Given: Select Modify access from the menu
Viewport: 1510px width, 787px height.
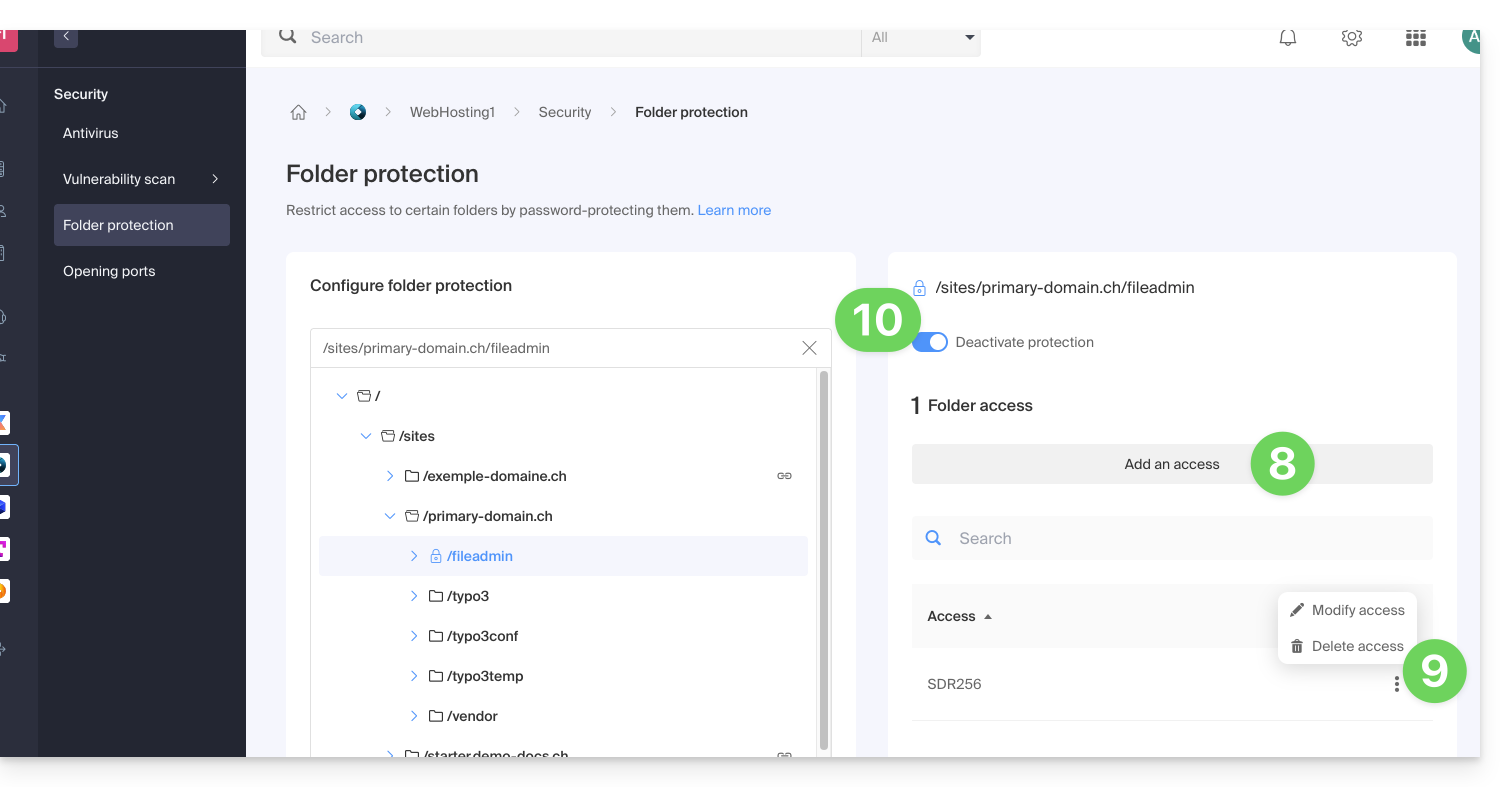Looking at the screenshot, I should click(1347, 610).
